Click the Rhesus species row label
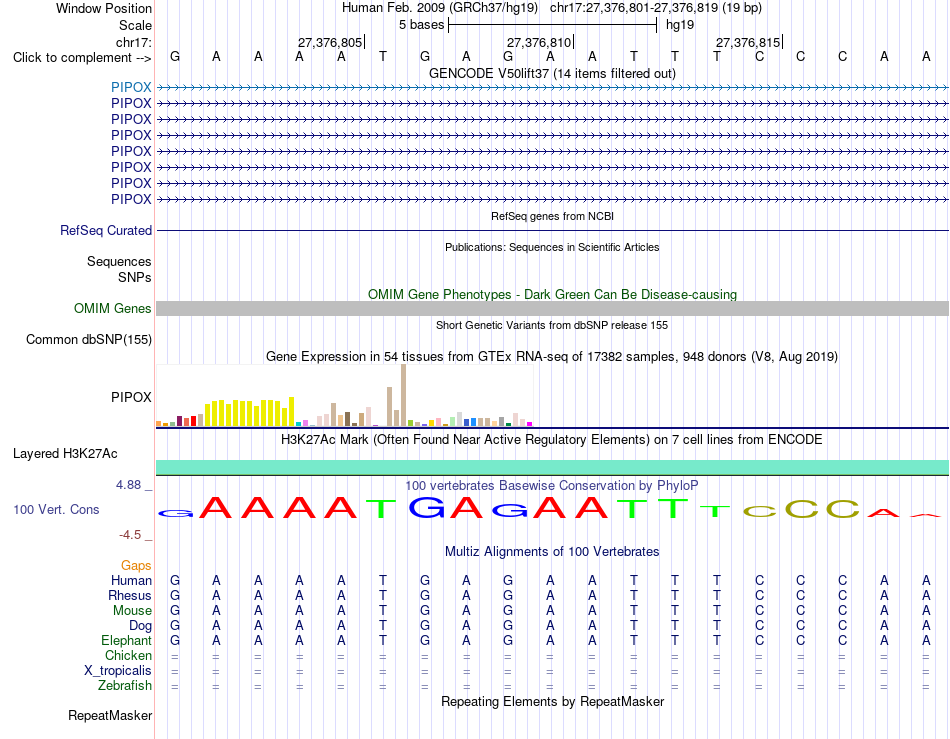The height and width of the screenshot is (739, 950). (x=130, y=595)
